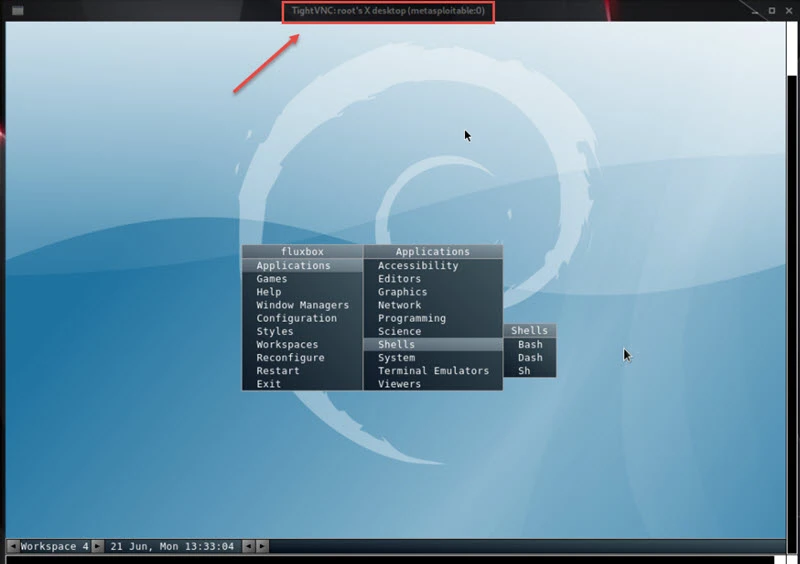The width and height of the screenshot is (800, 564).
Task: Click the fluxbox menu title header
Action: 302,252
